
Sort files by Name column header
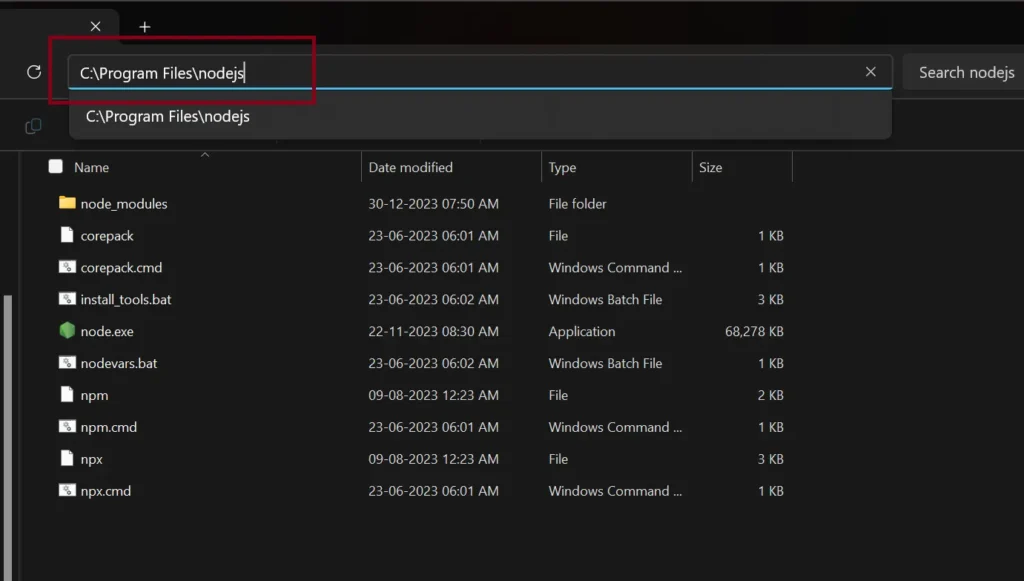click(x=91, y=167)
